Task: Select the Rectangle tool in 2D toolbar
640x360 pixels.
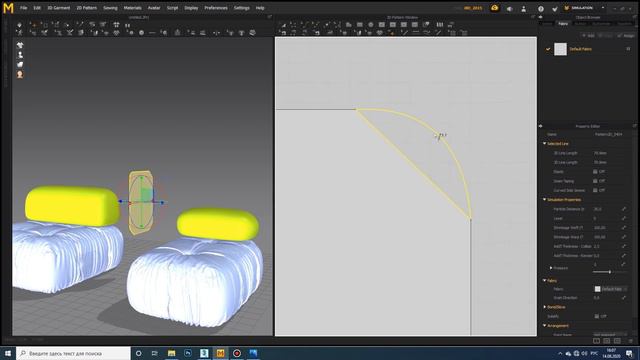Action: [x=360, y=25]
